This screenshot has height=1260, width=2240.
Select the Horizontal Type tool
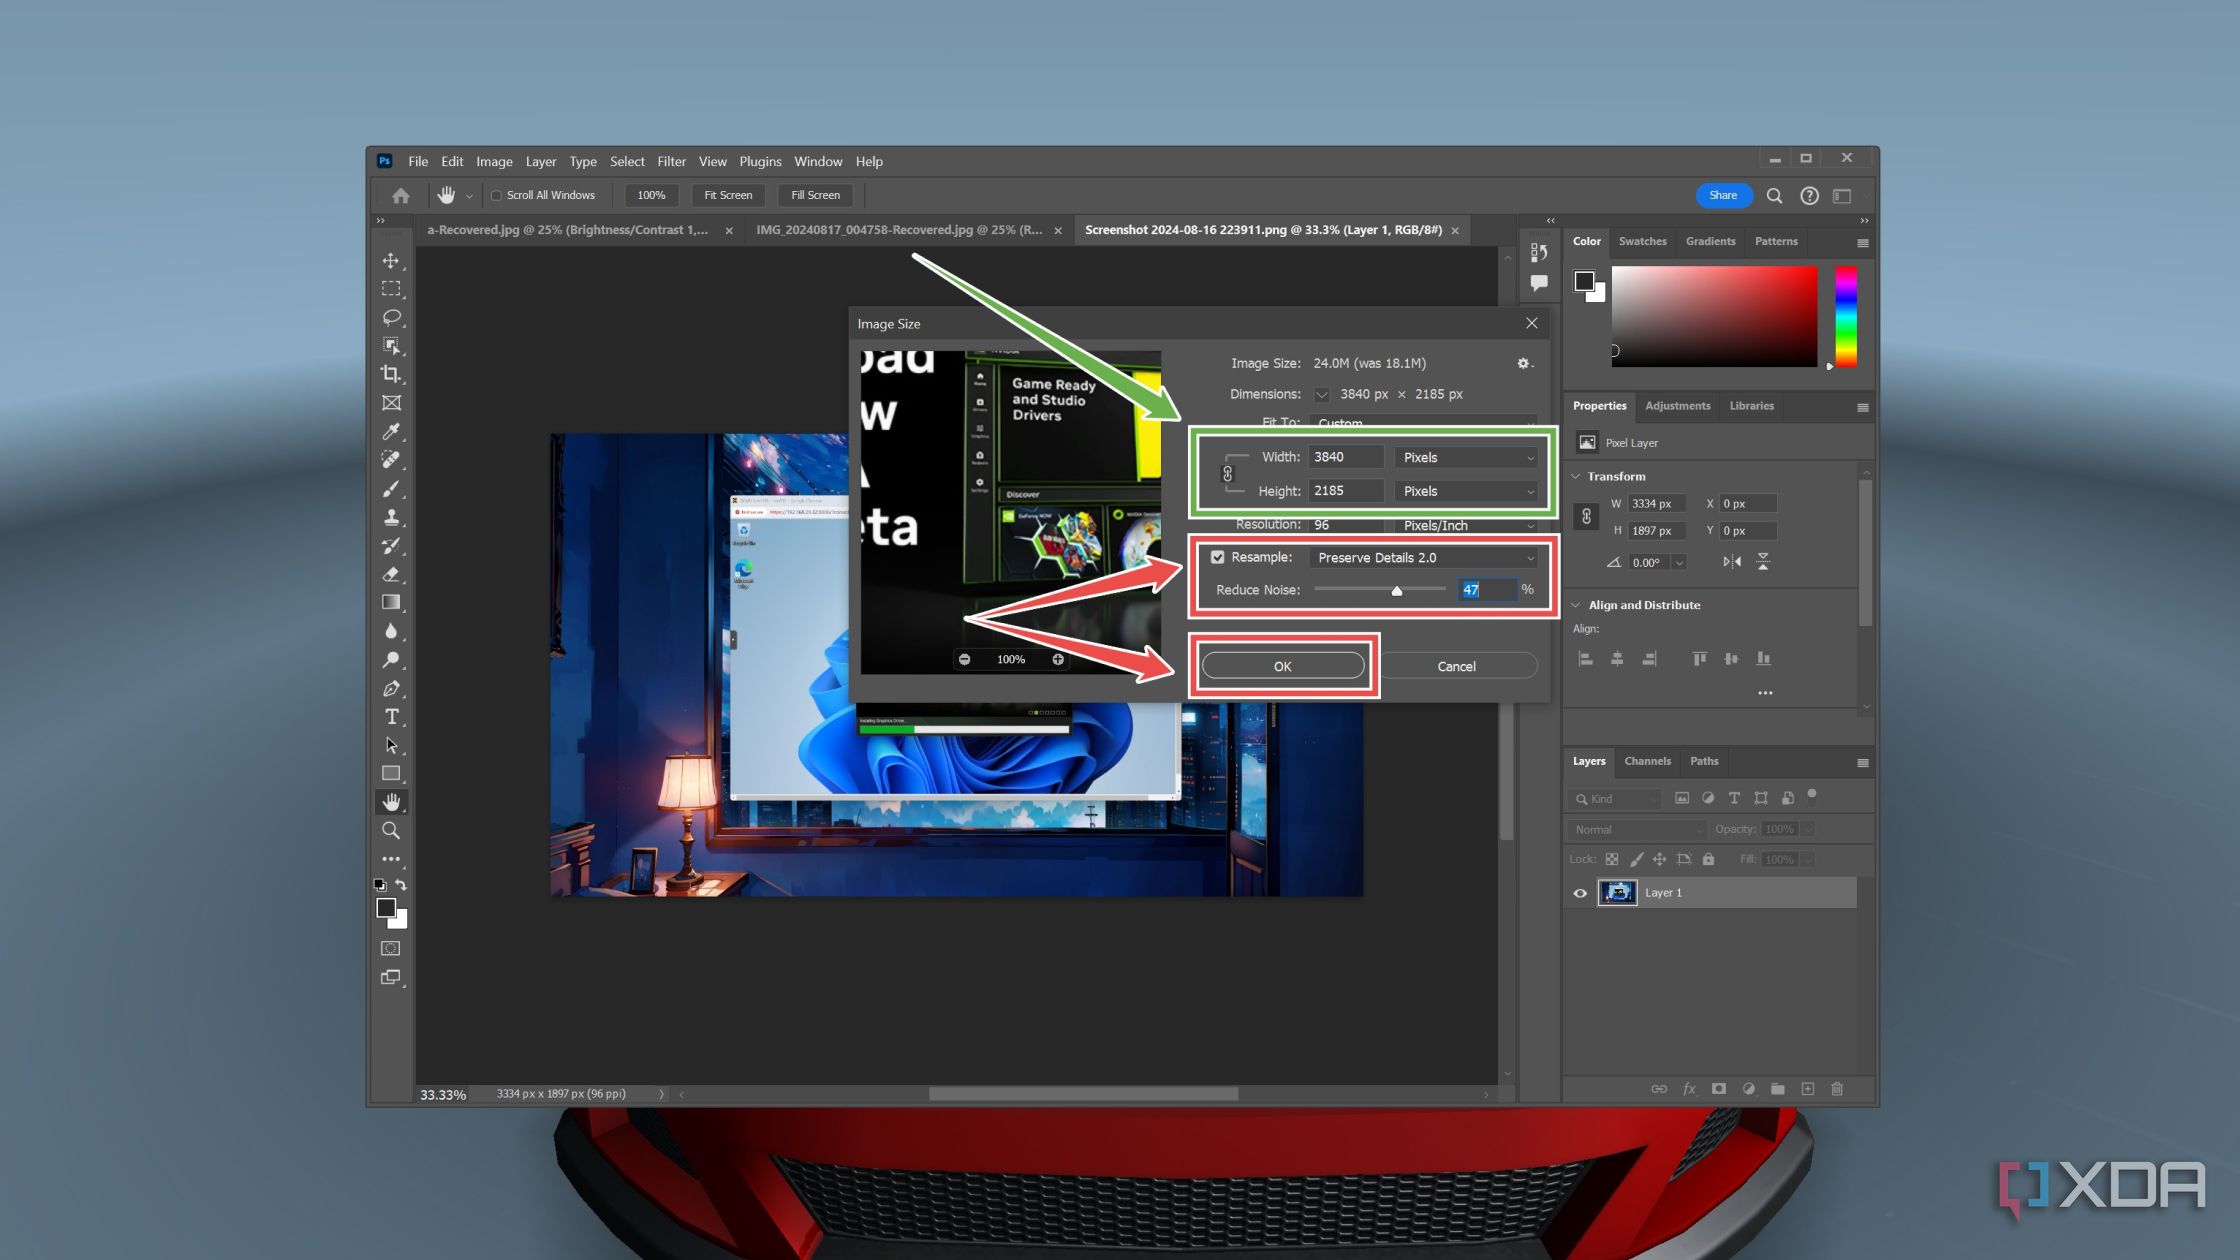(x=391, y=717)
